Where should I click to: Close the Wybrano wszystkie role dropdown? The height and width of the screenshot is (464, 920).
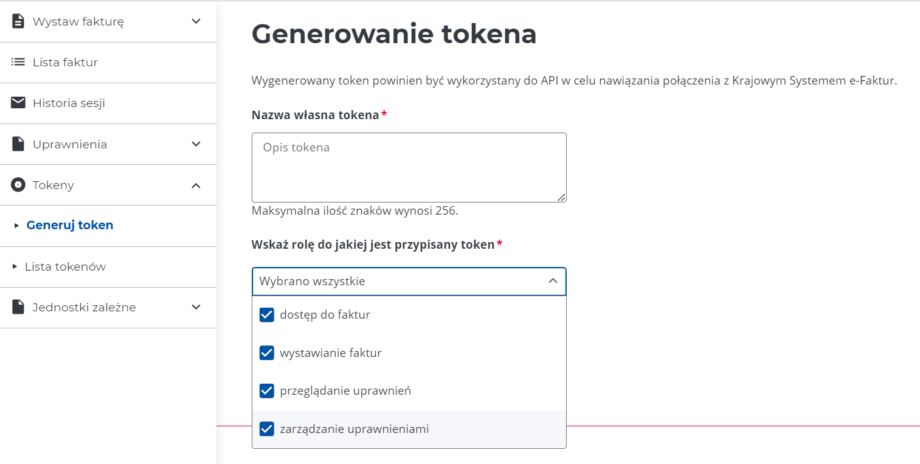point(553,282)
